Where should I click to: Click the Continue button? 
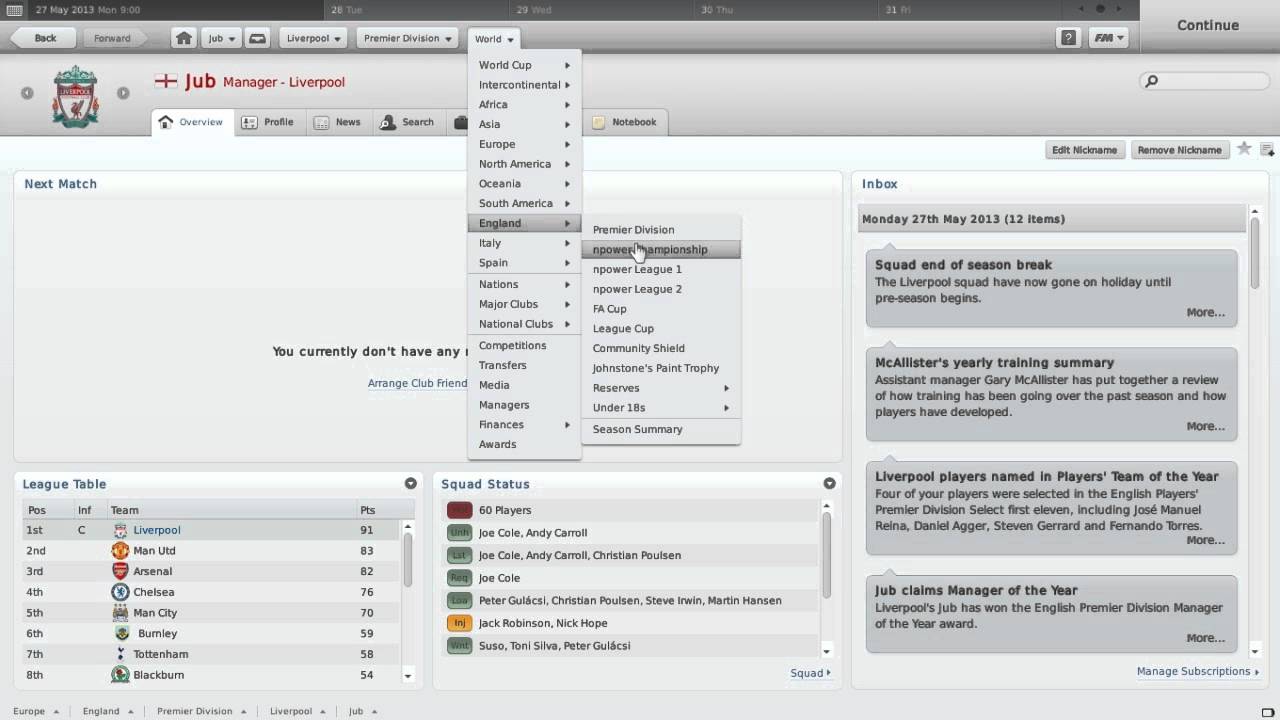pyautogui.click(x=1208, y=25)
